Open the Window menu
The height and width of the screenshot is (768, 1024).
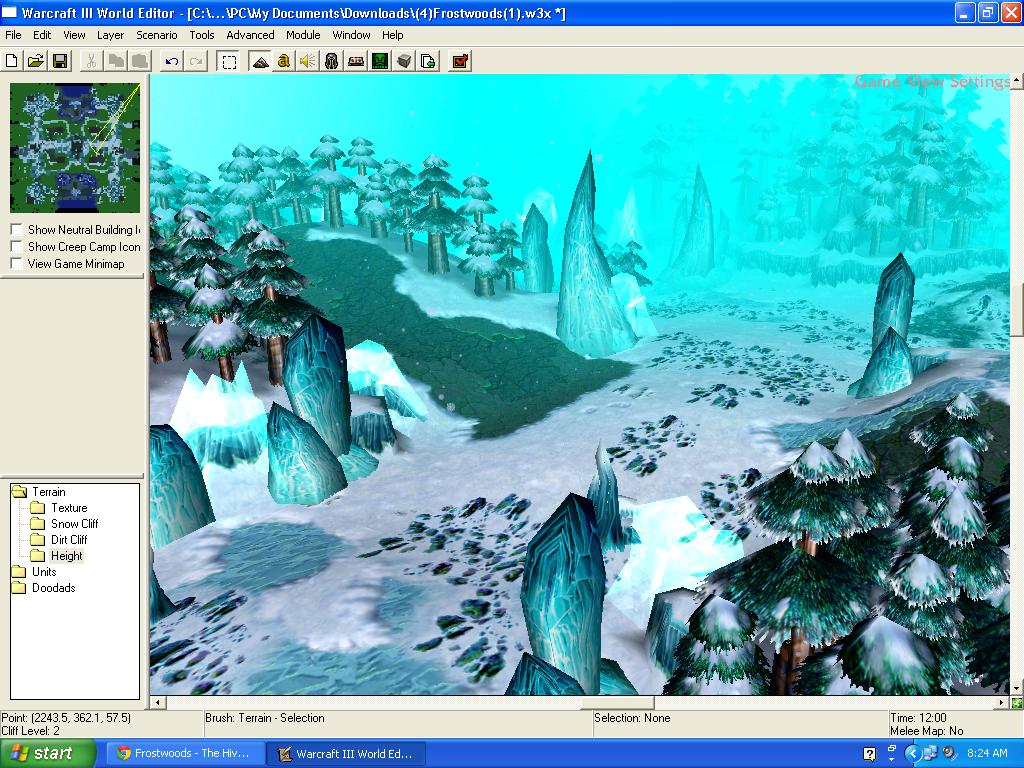[x=351, y=35]
